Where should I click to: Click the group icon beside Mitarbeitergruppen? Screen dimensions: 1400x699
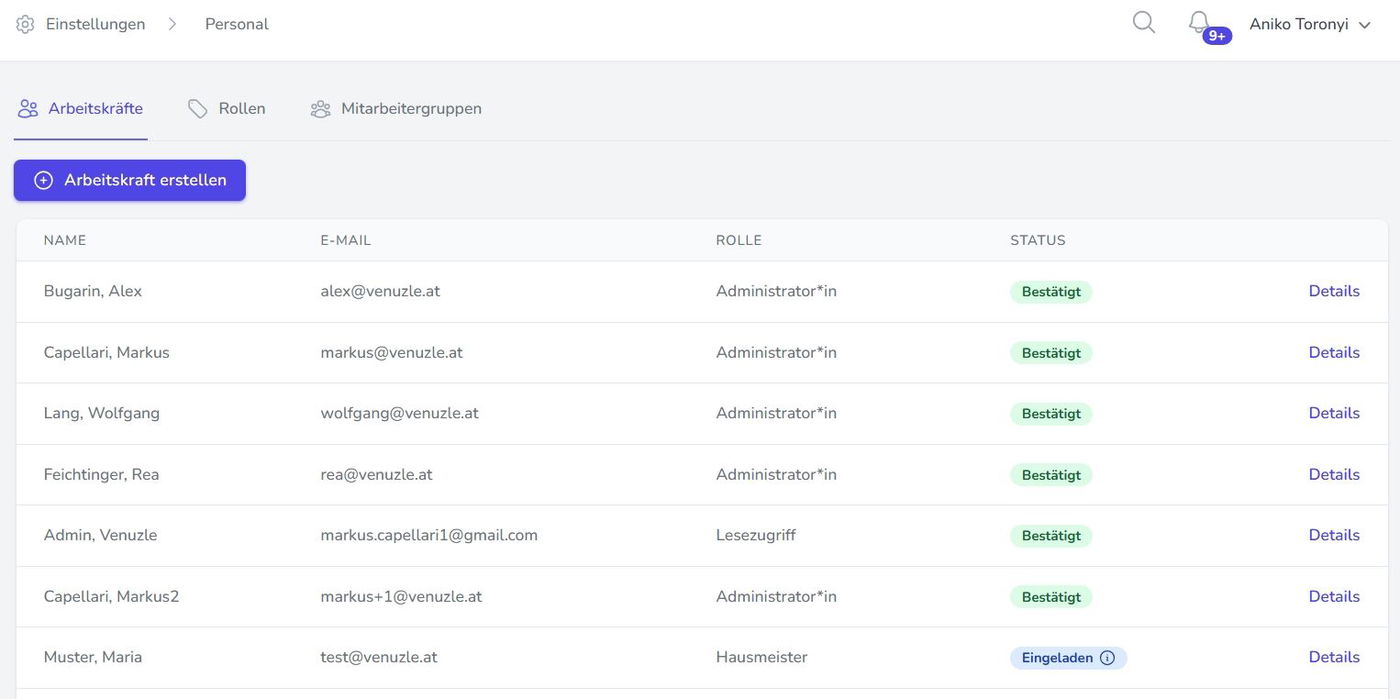click(320, 109)
